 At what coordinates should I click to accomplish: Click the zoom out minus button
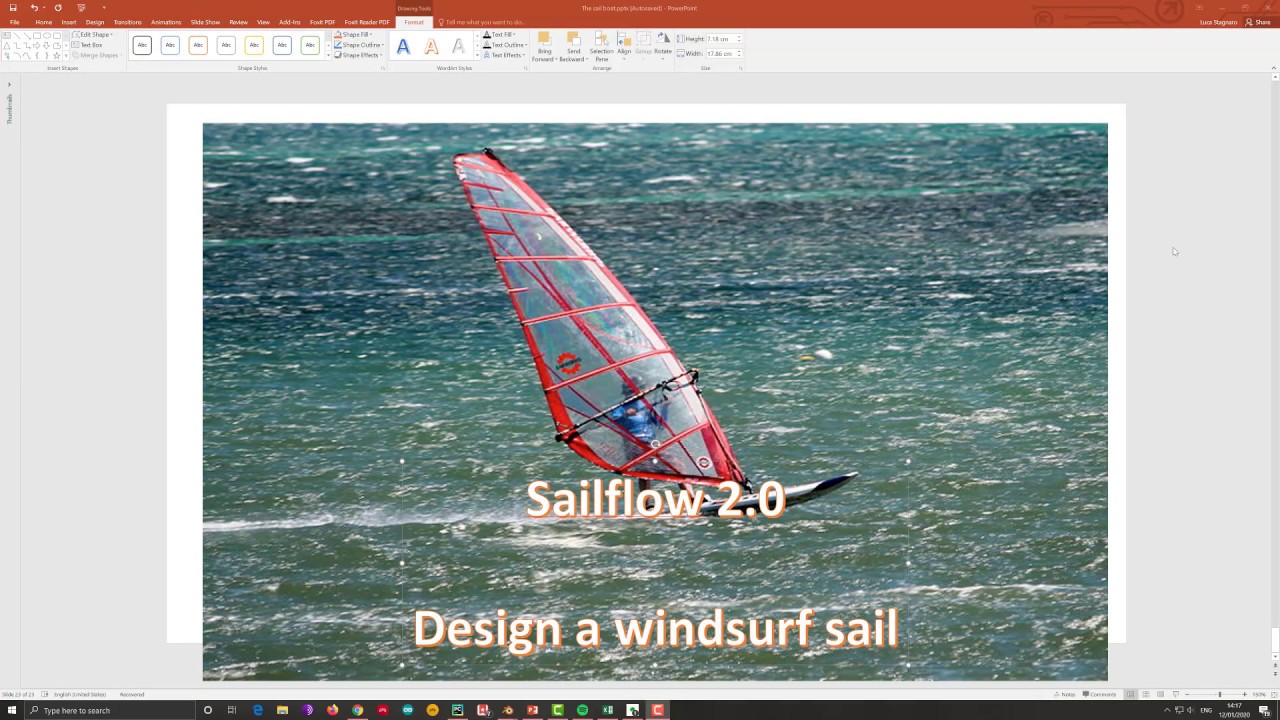click(x=1188, y=694)
